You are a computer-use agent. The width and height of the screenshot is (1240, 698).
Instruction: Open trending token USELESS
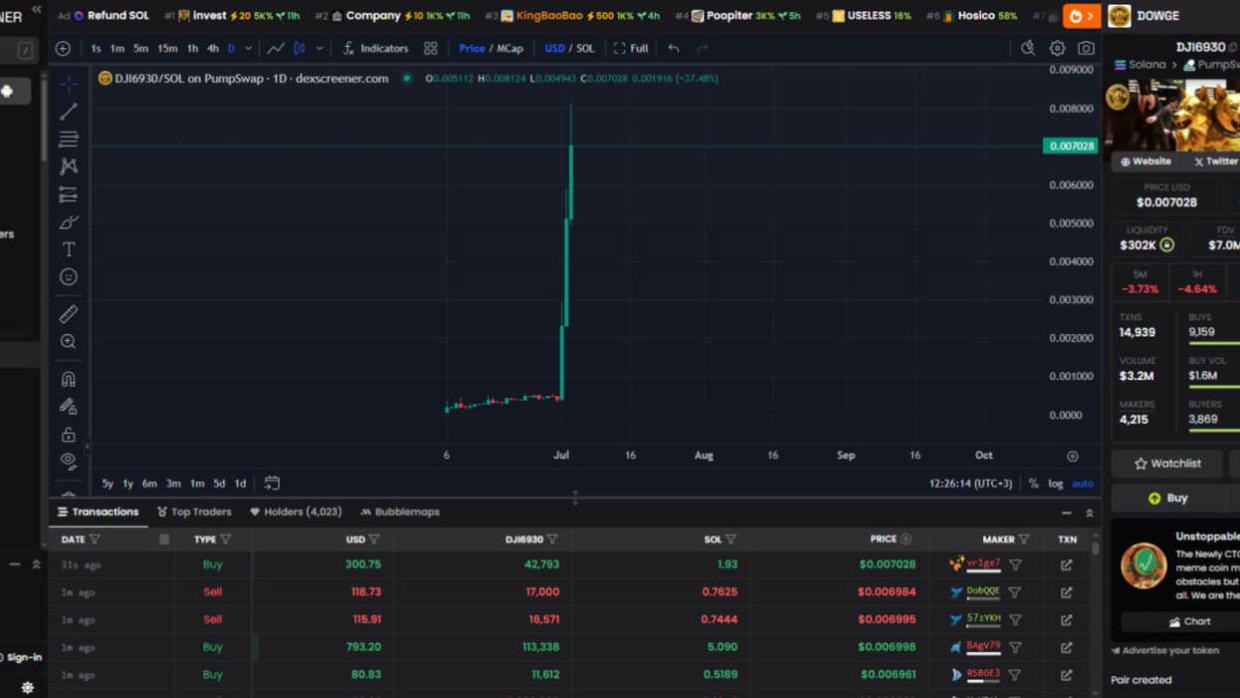coord(863,16)
